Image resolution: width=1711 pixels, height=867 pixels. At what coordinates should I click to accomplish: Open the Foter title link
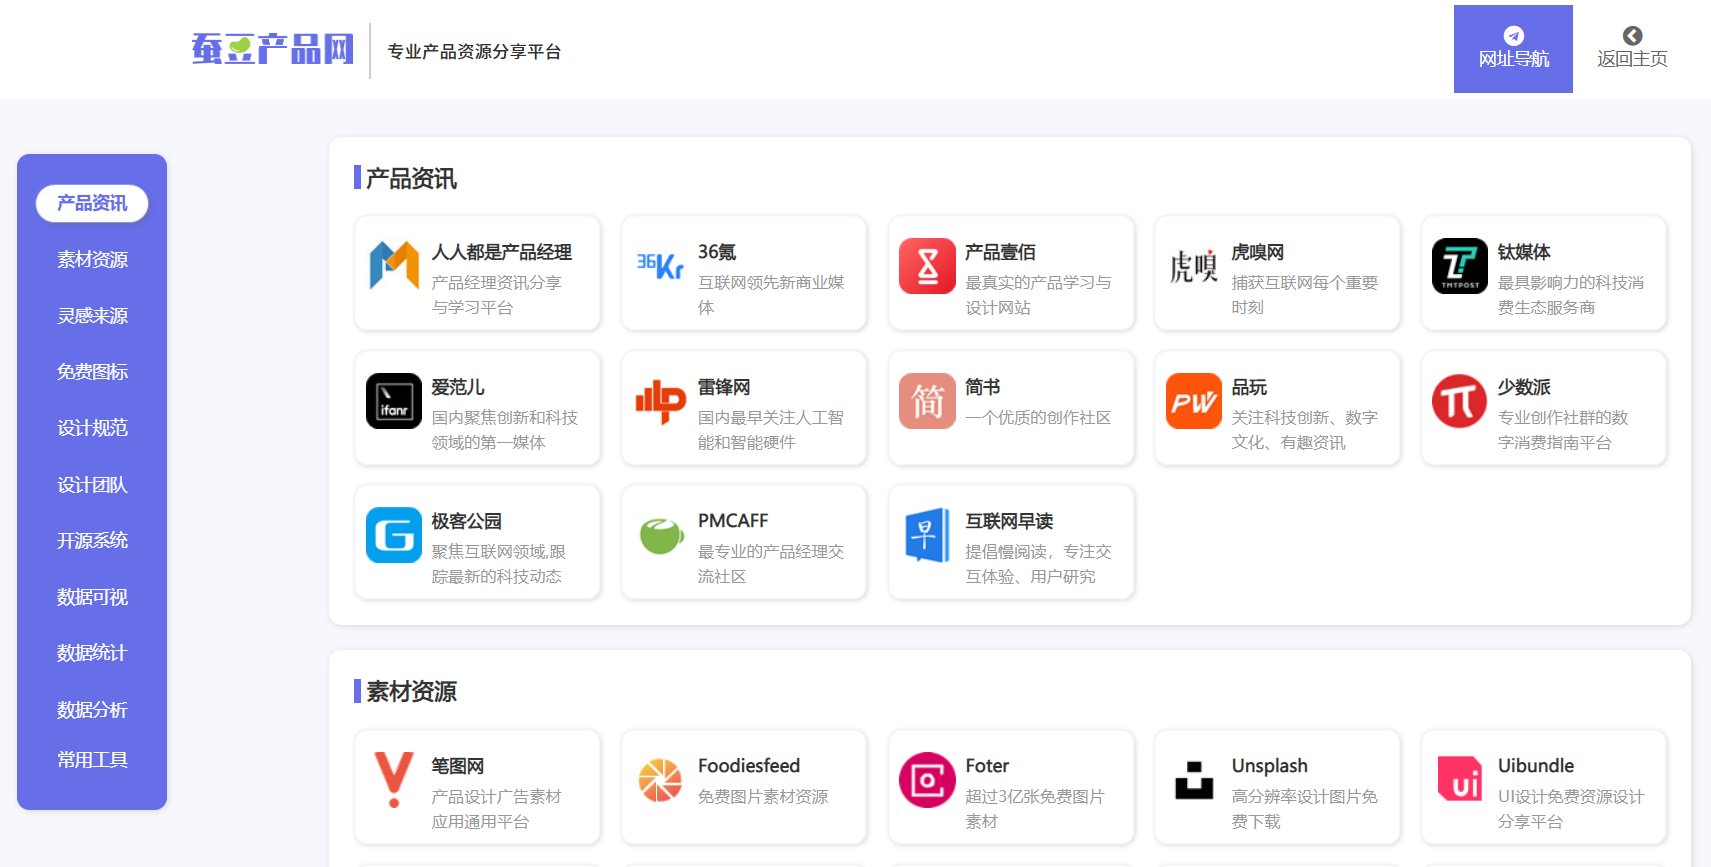(987, 766)
